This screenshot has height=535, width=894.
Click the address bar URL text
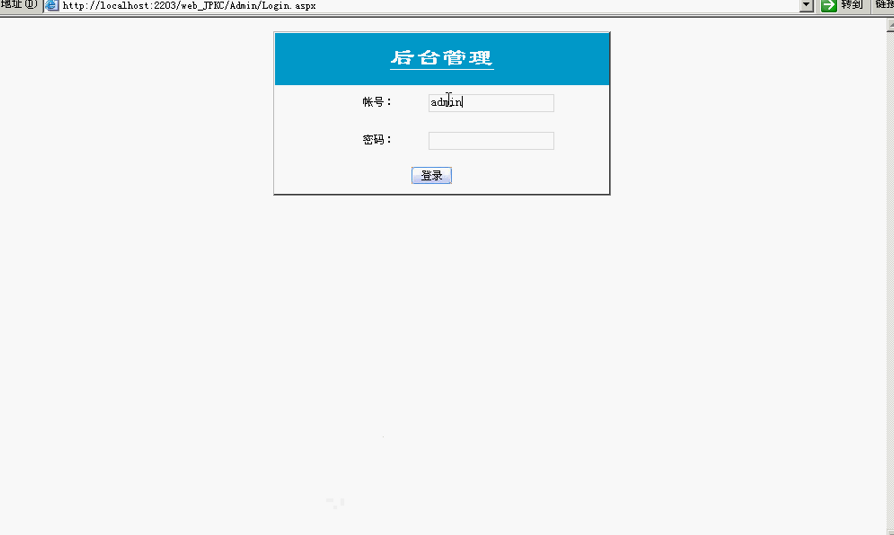tap(189, 6)
